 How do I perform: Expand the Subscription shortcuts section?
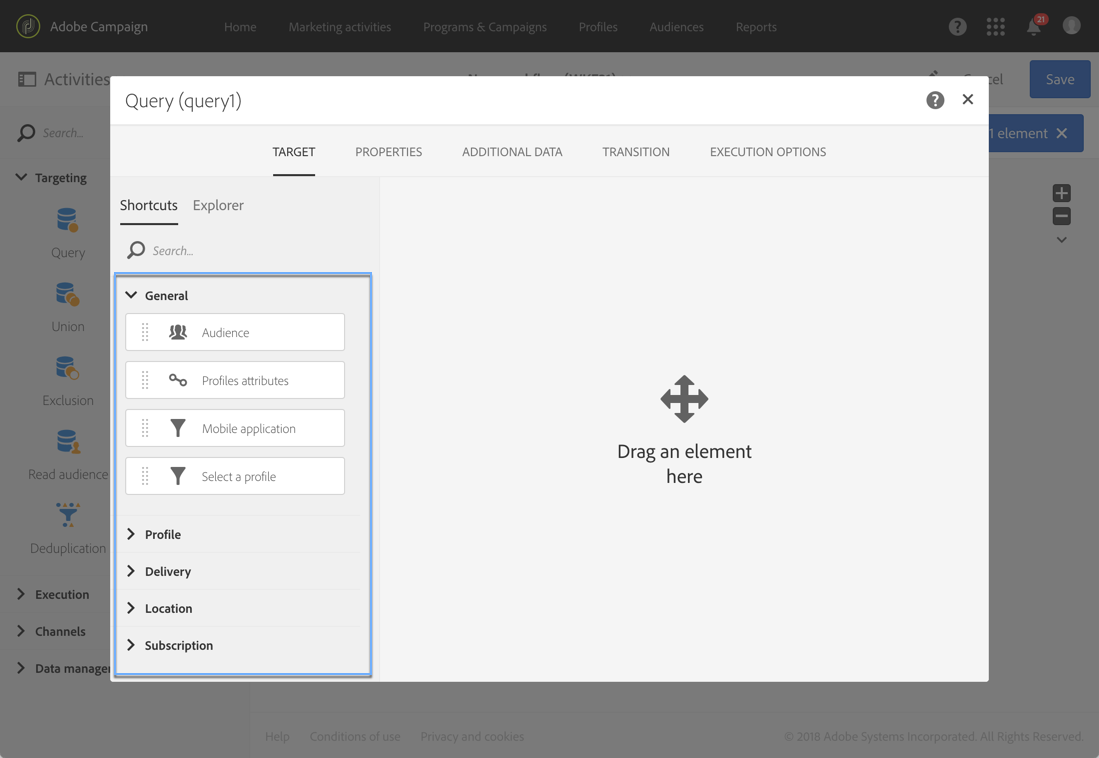[131, 645]
